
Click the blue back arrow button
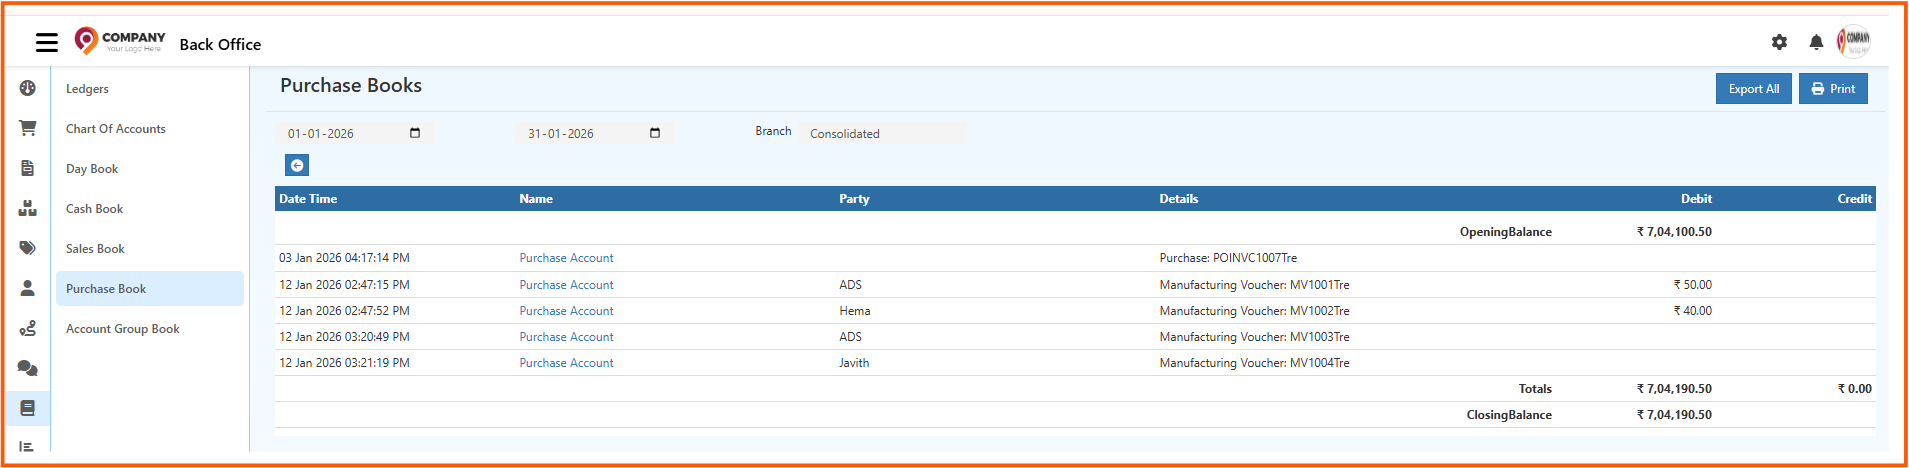pyautogui.click(x=297, y=165)
